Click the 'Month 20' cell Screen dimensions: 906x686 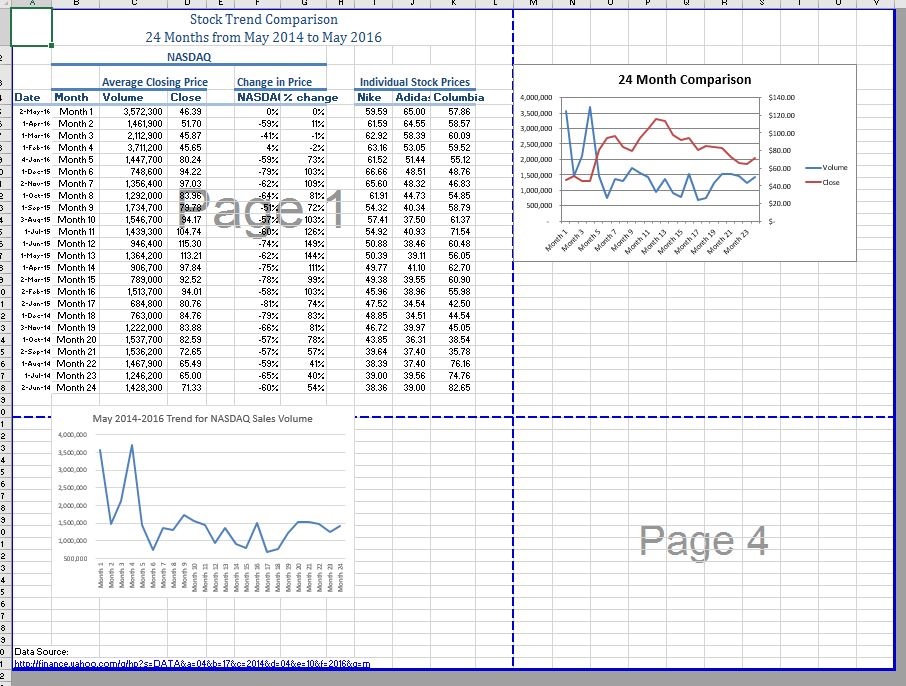tap(76, 340)
